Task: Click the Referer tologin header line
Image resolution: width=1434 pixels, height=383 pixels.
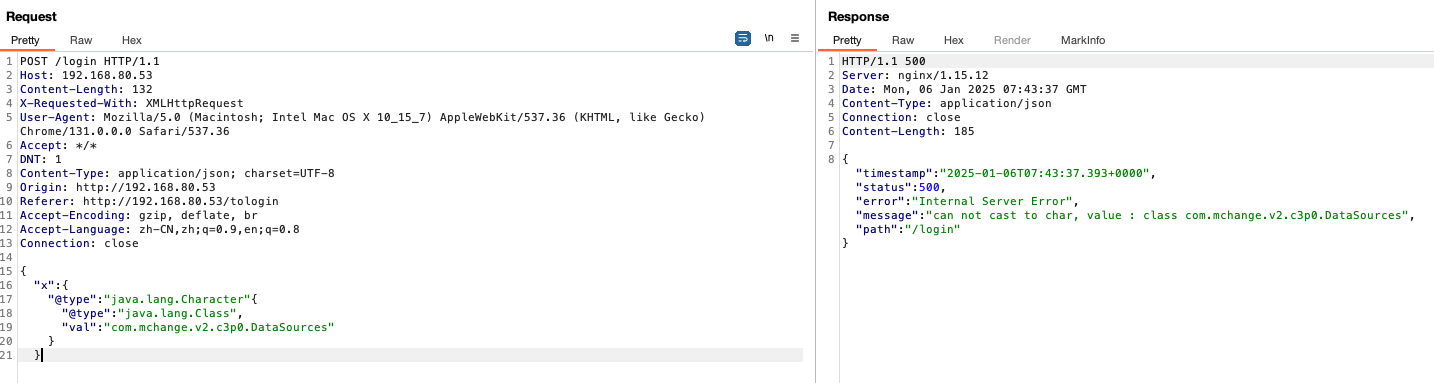Action: pyautogui.click(x=149, y=201)
